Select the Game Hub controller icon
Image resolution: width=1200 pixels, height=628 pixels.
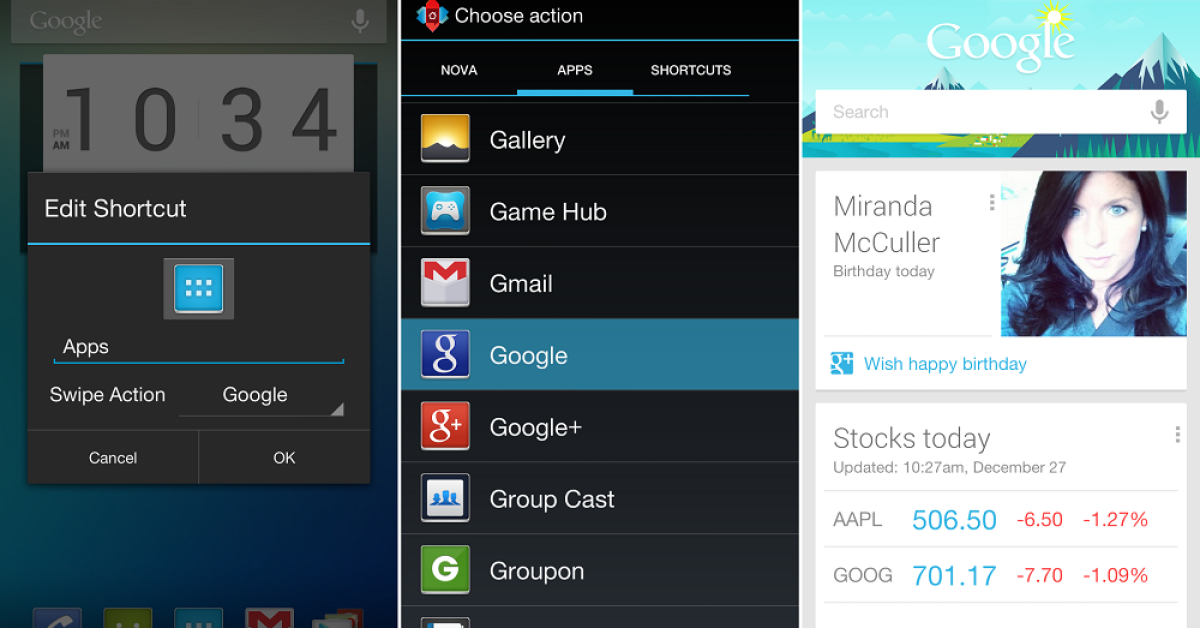[x=445, y=211]
